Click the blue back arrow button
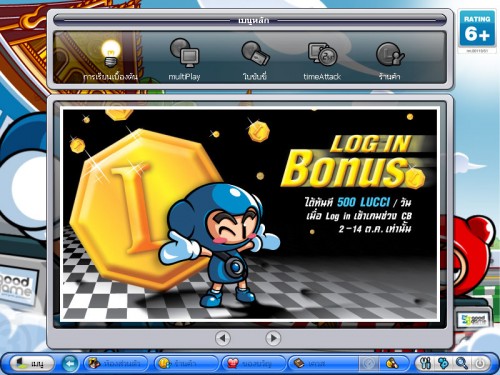This screenshot has height=375, width=500. point(70,363)
